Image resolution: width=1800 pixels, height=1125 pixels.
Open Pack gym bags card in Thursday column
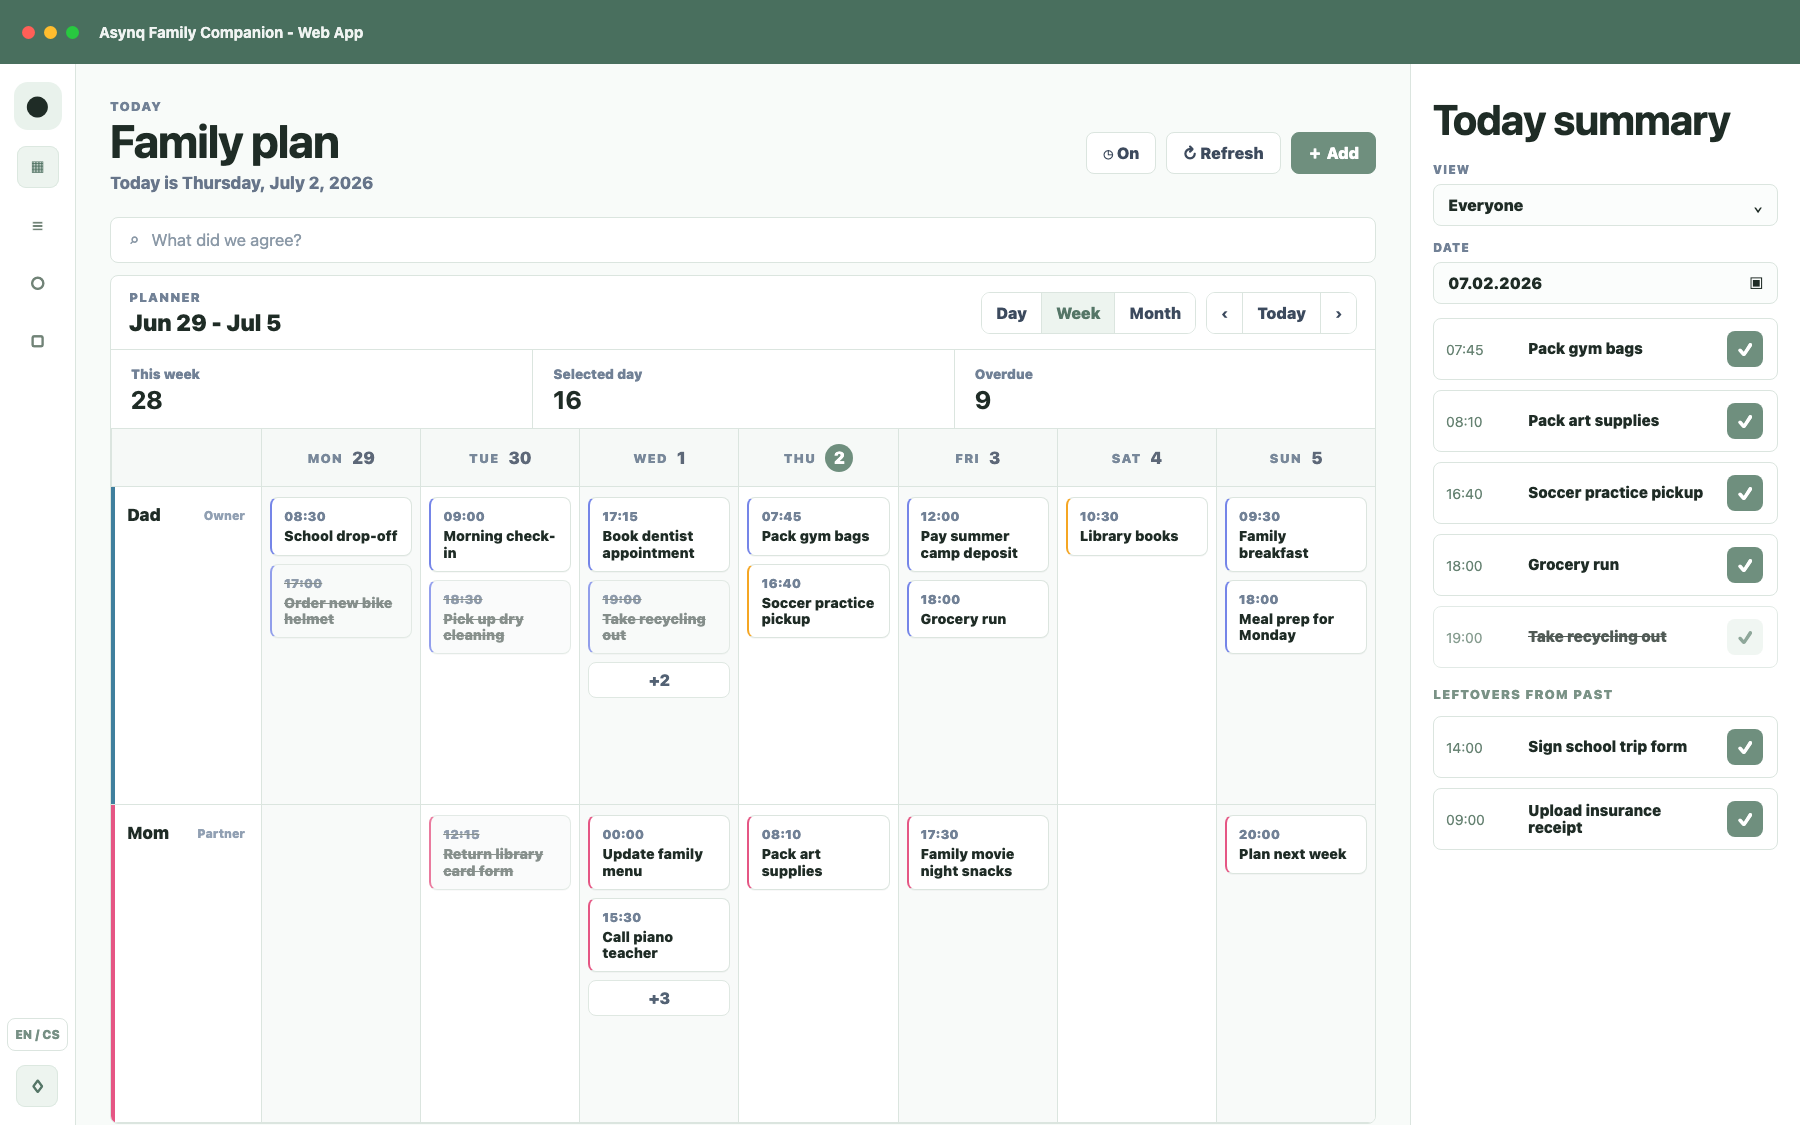pyautogui.click(x=818, y=526)
